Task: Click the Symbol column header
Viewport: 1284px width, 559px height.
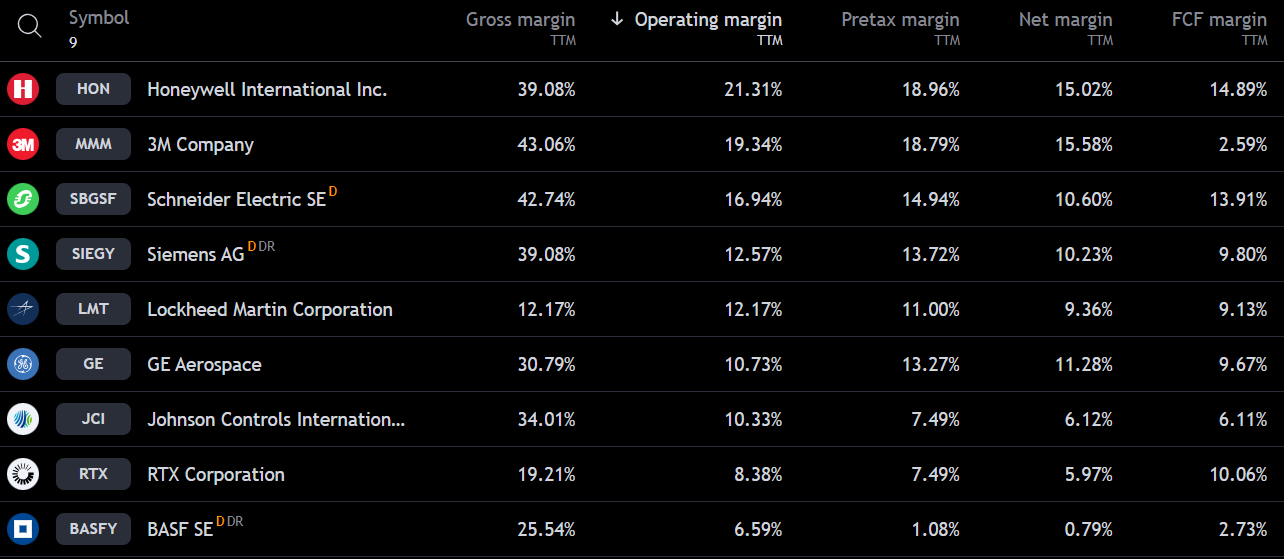Action: tap(99, 18)
